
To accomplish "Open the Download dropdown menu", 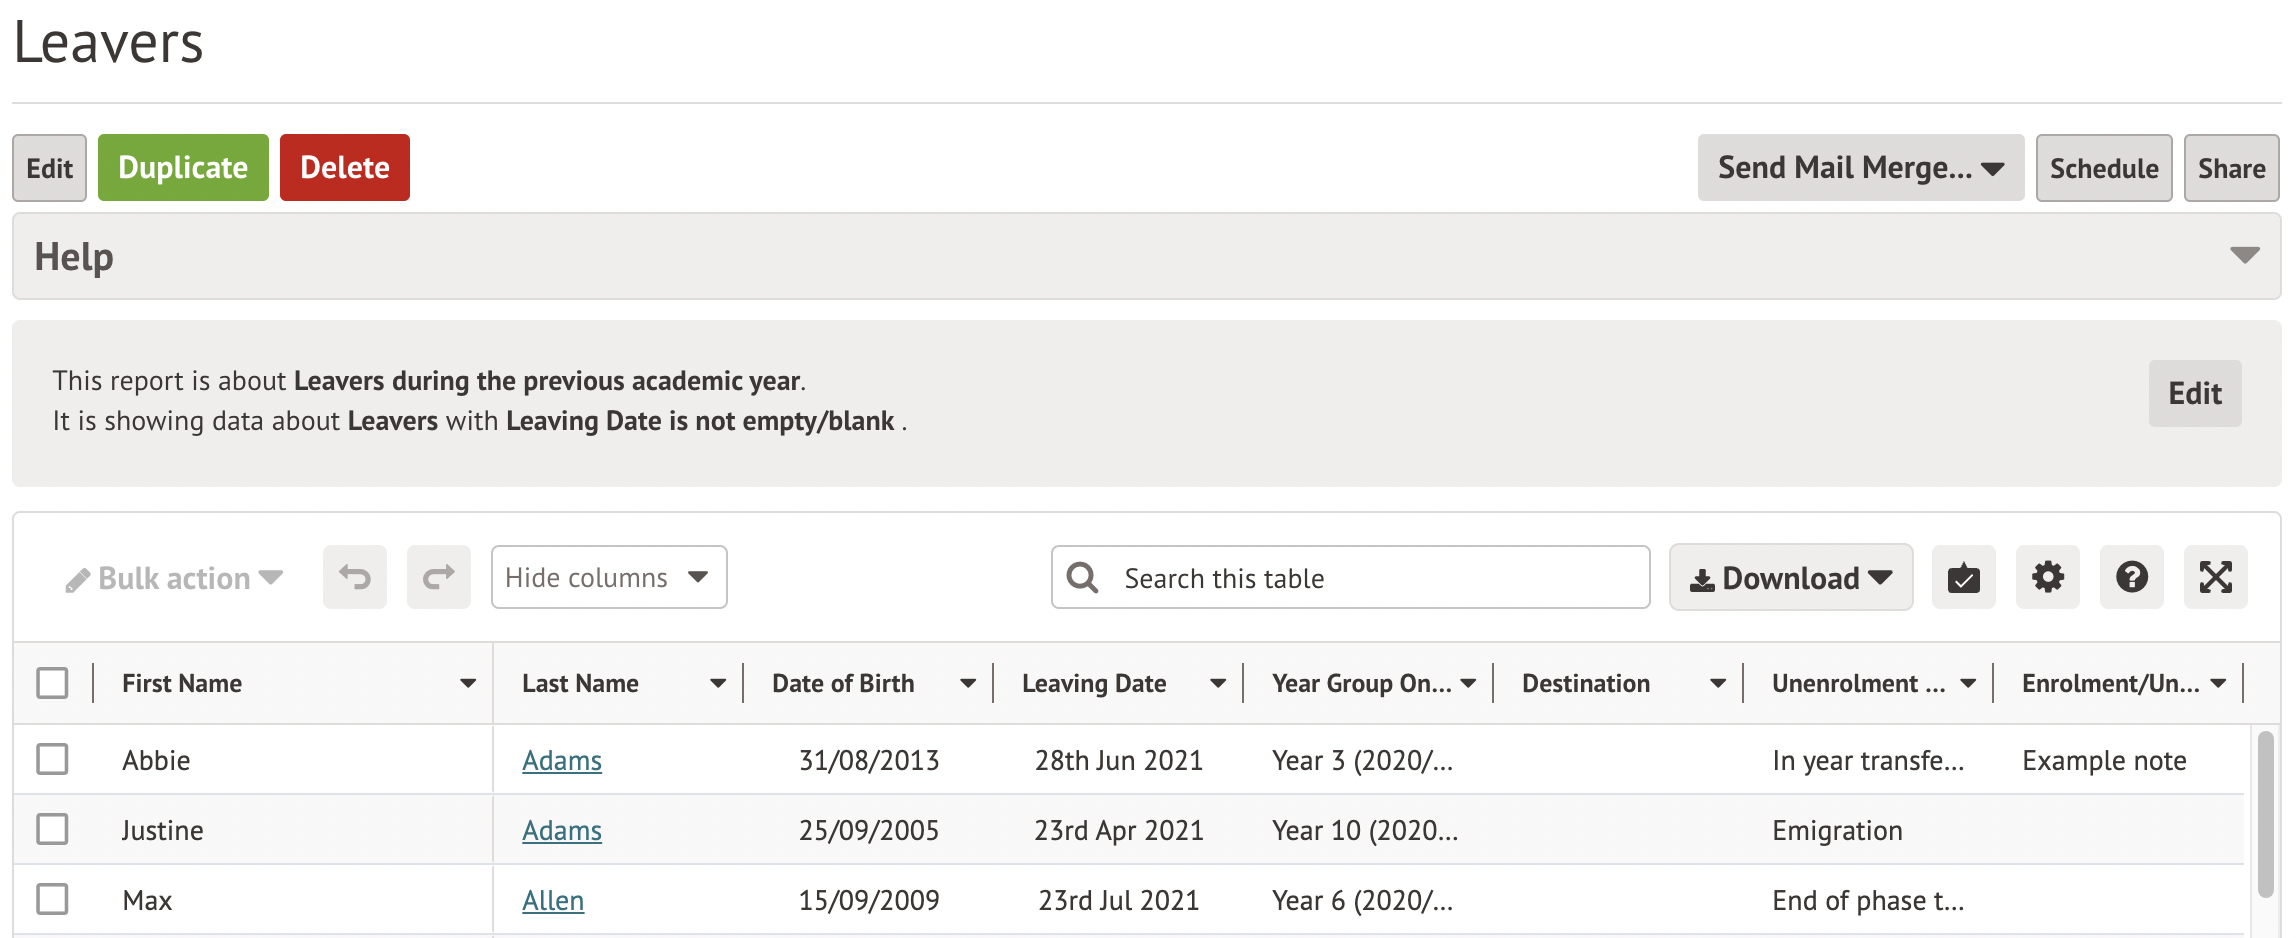I will tap(1790, 577).
